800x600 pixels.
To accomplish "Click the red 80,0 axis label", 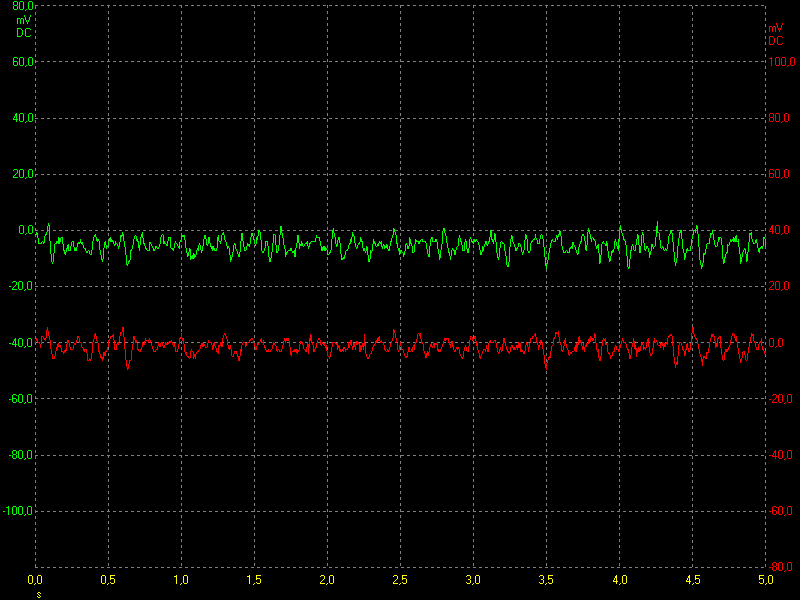I will click(779, 118).
